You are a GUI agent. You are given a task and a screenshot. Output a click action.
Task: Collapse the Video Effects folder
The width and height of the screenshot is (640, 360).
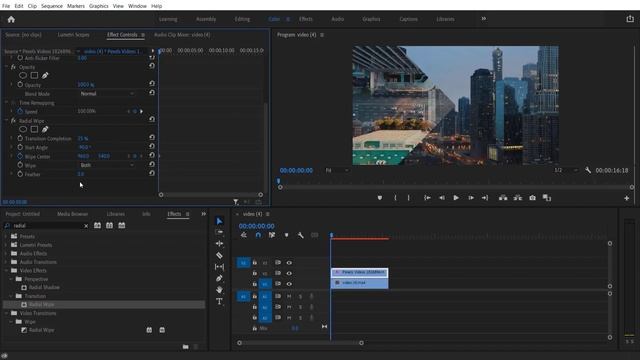tap(7, 271)
